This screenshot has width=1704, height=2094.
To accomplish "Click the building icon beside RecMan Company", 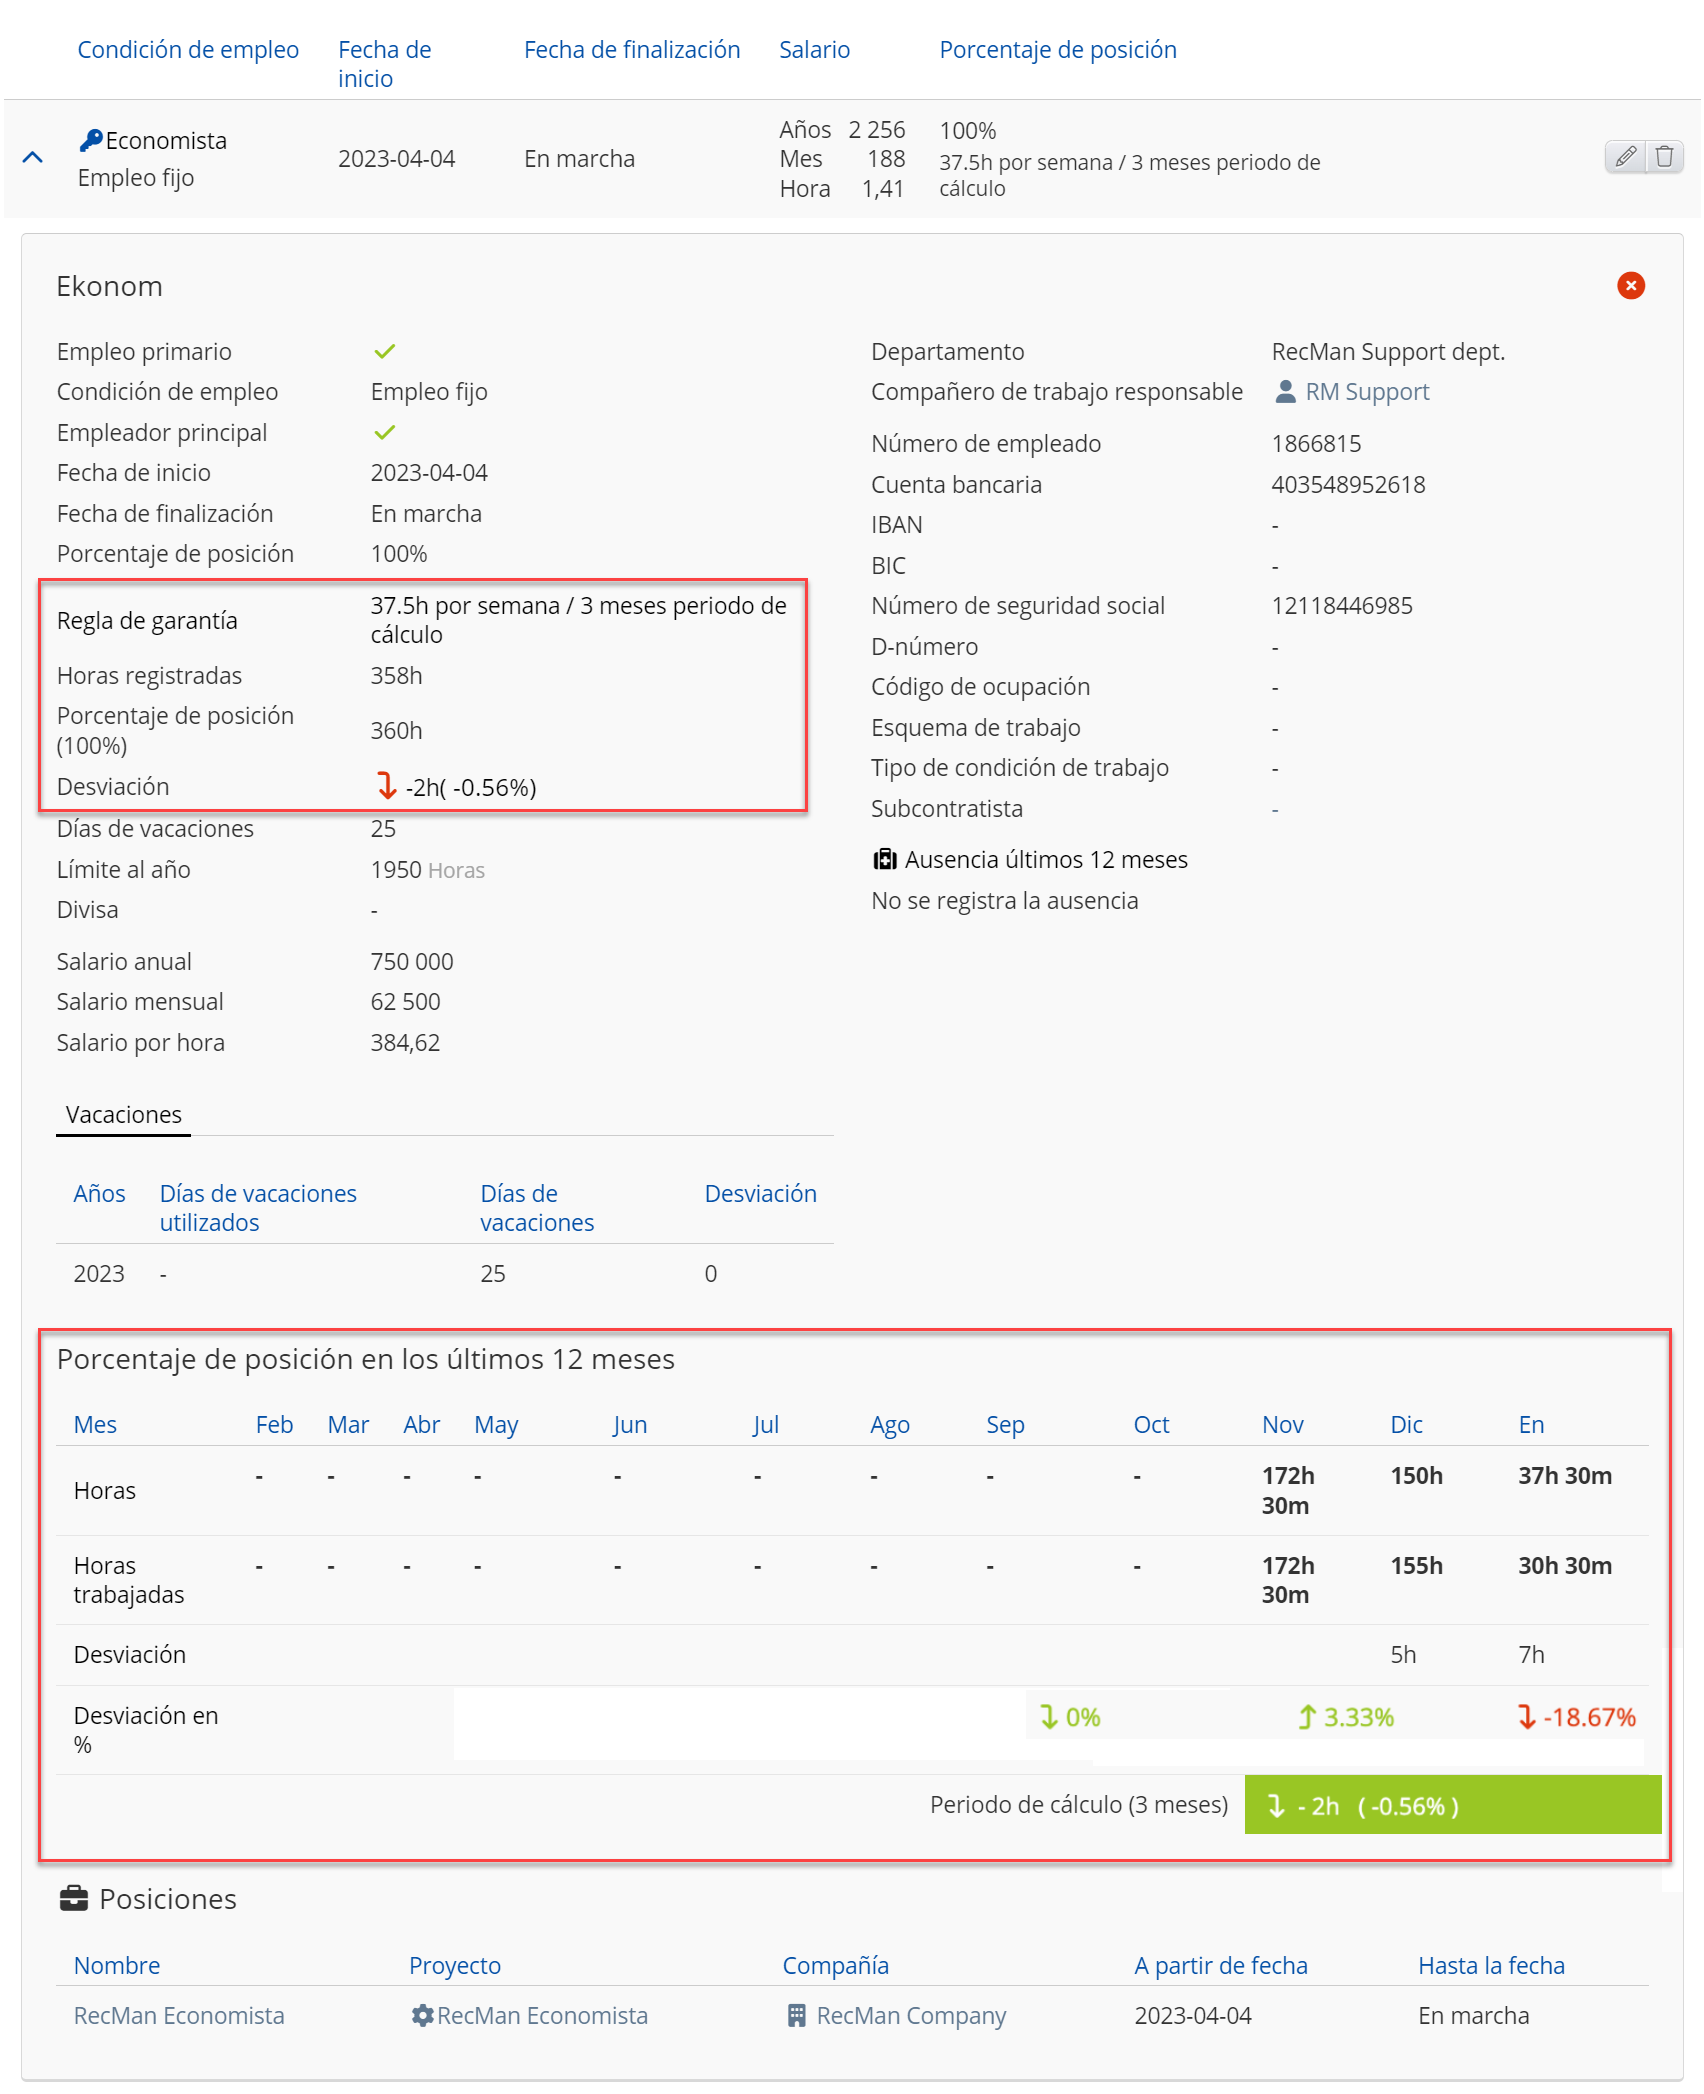I will tap(796, 2016).
